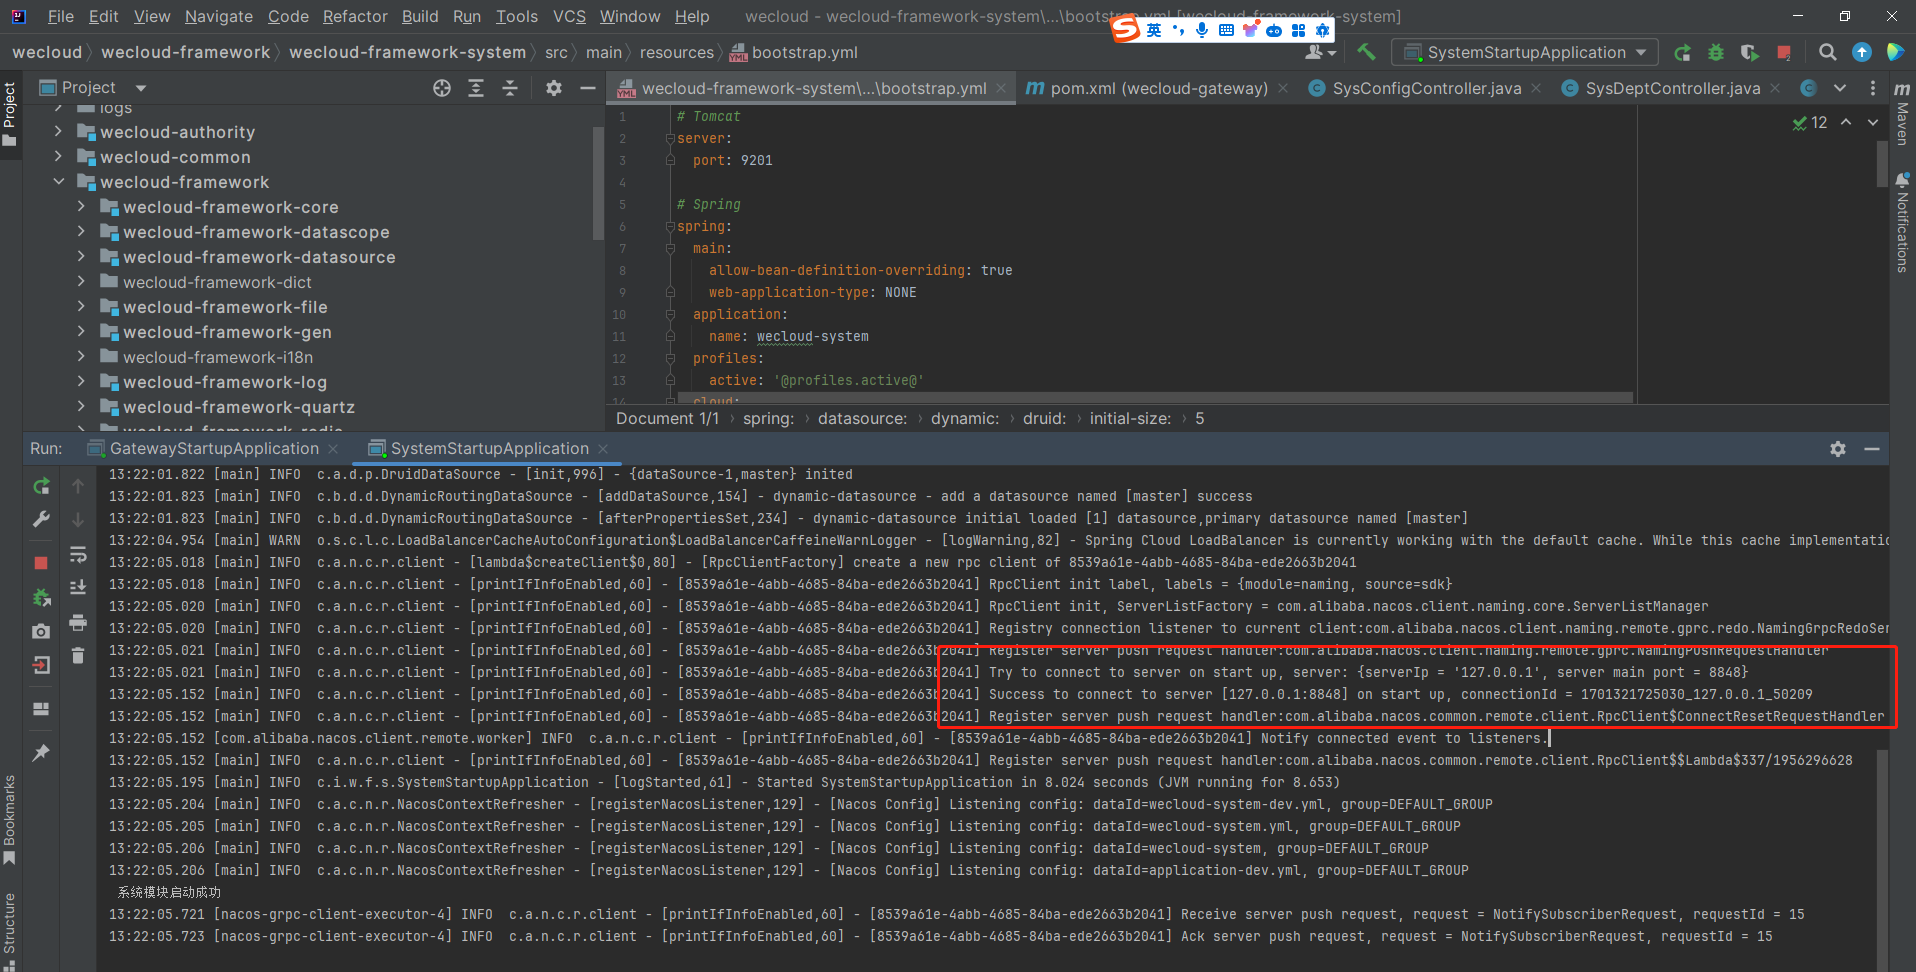Viewport: 1916px width, 972px height.
Task: Expand wecloud-framework-datasource module
Action: [81, 257]
